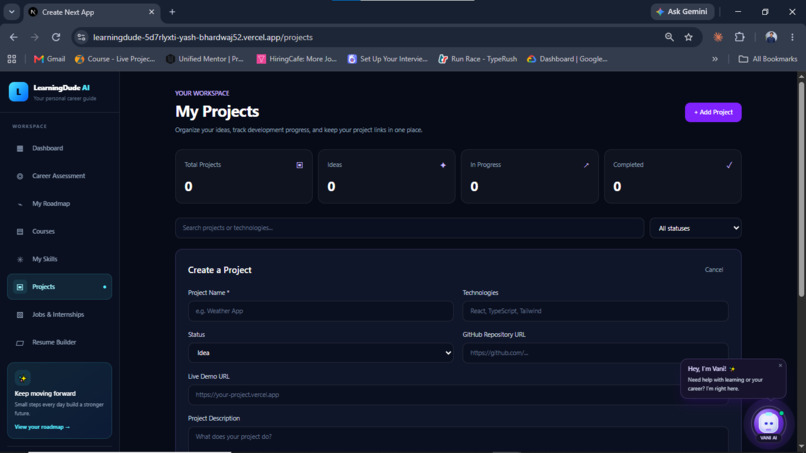Screen dimensions: 806x453
Task: Expand hidden bookmarks with the chevron
Action: click(x=715, y=59)
